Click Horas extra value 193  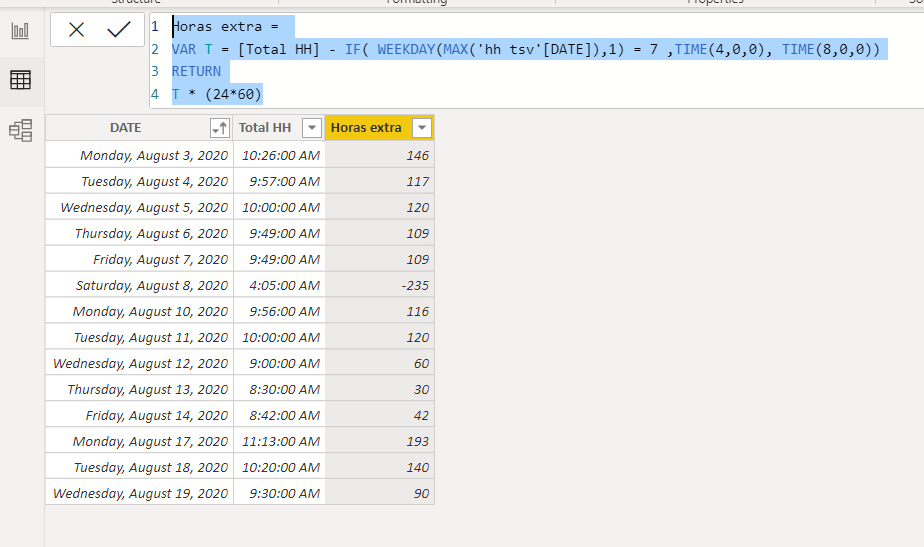pos(380,441)
